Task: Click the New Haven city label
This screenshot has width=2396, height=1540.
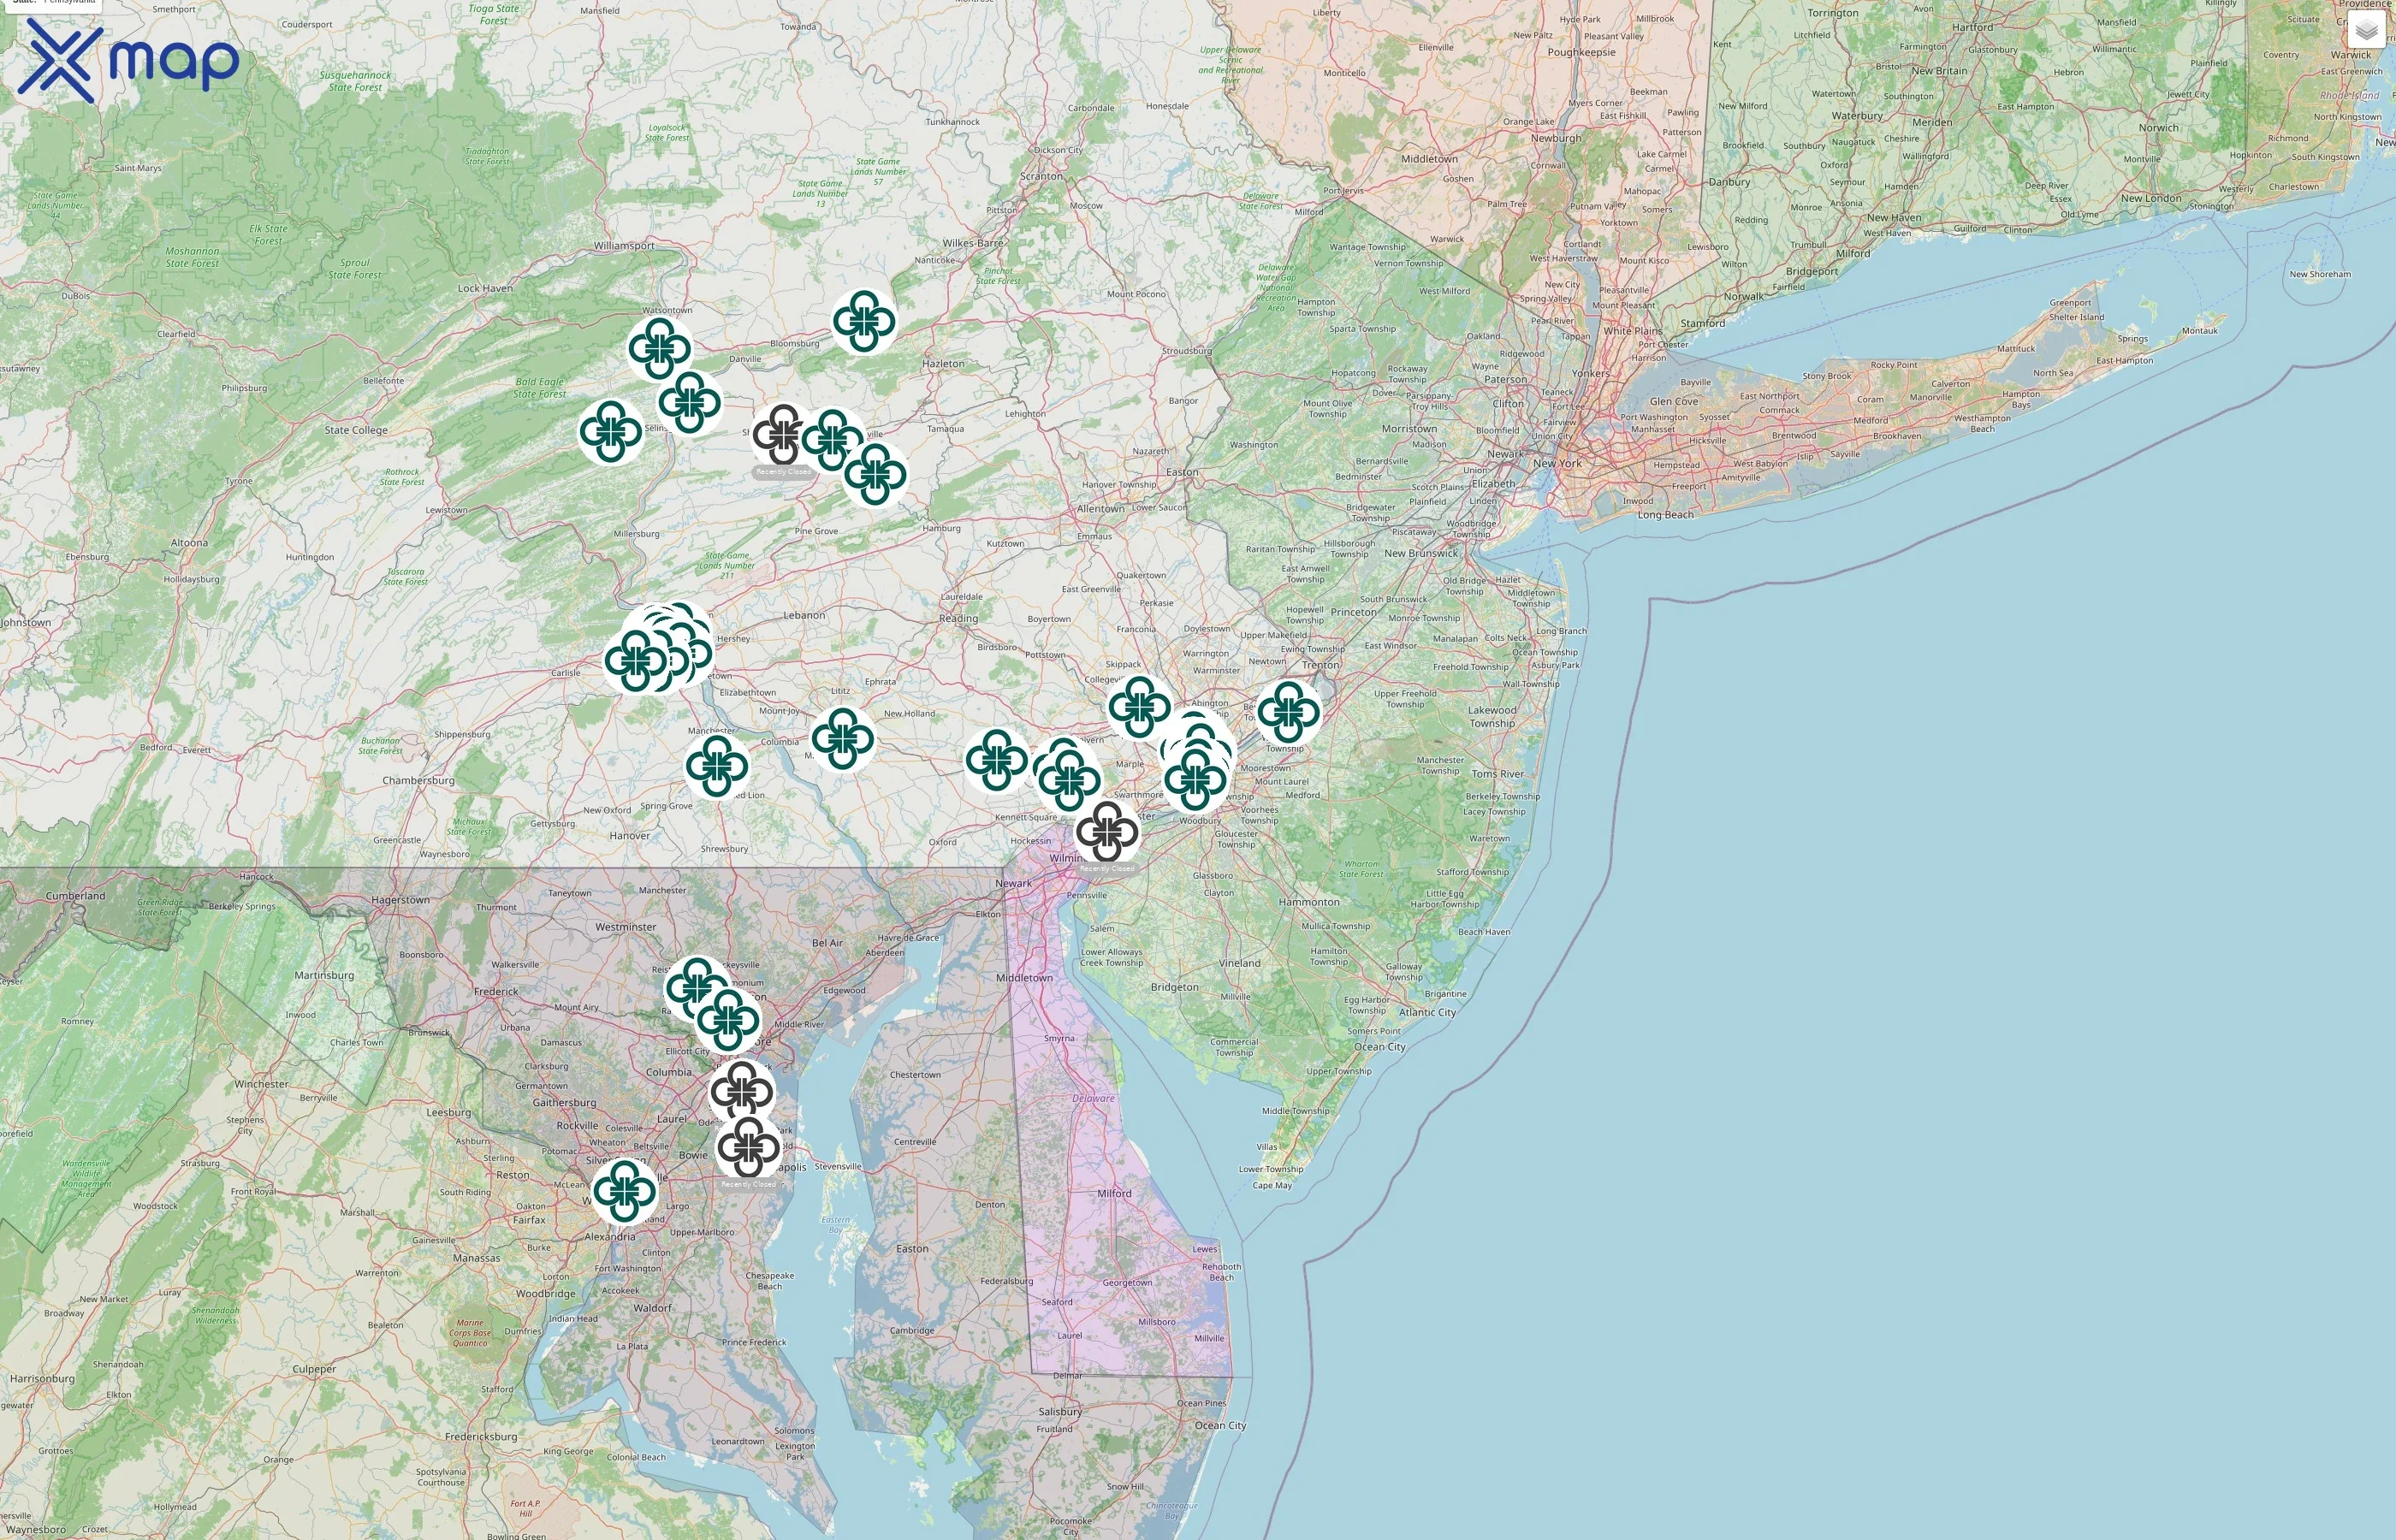Action: click(x=1893, y=217)
